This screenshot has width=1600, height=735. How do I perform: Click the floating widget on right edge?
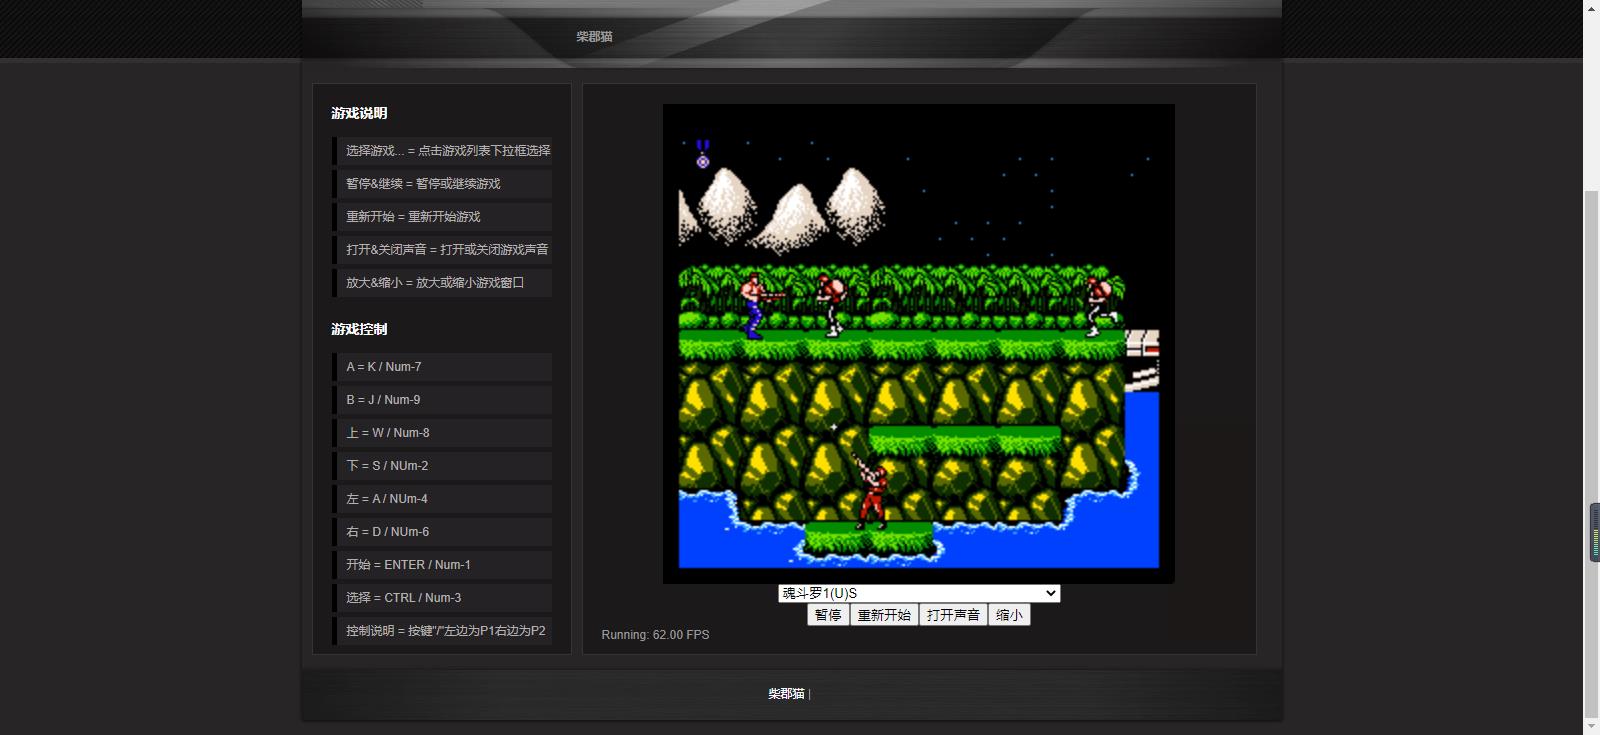point(1594,532)
